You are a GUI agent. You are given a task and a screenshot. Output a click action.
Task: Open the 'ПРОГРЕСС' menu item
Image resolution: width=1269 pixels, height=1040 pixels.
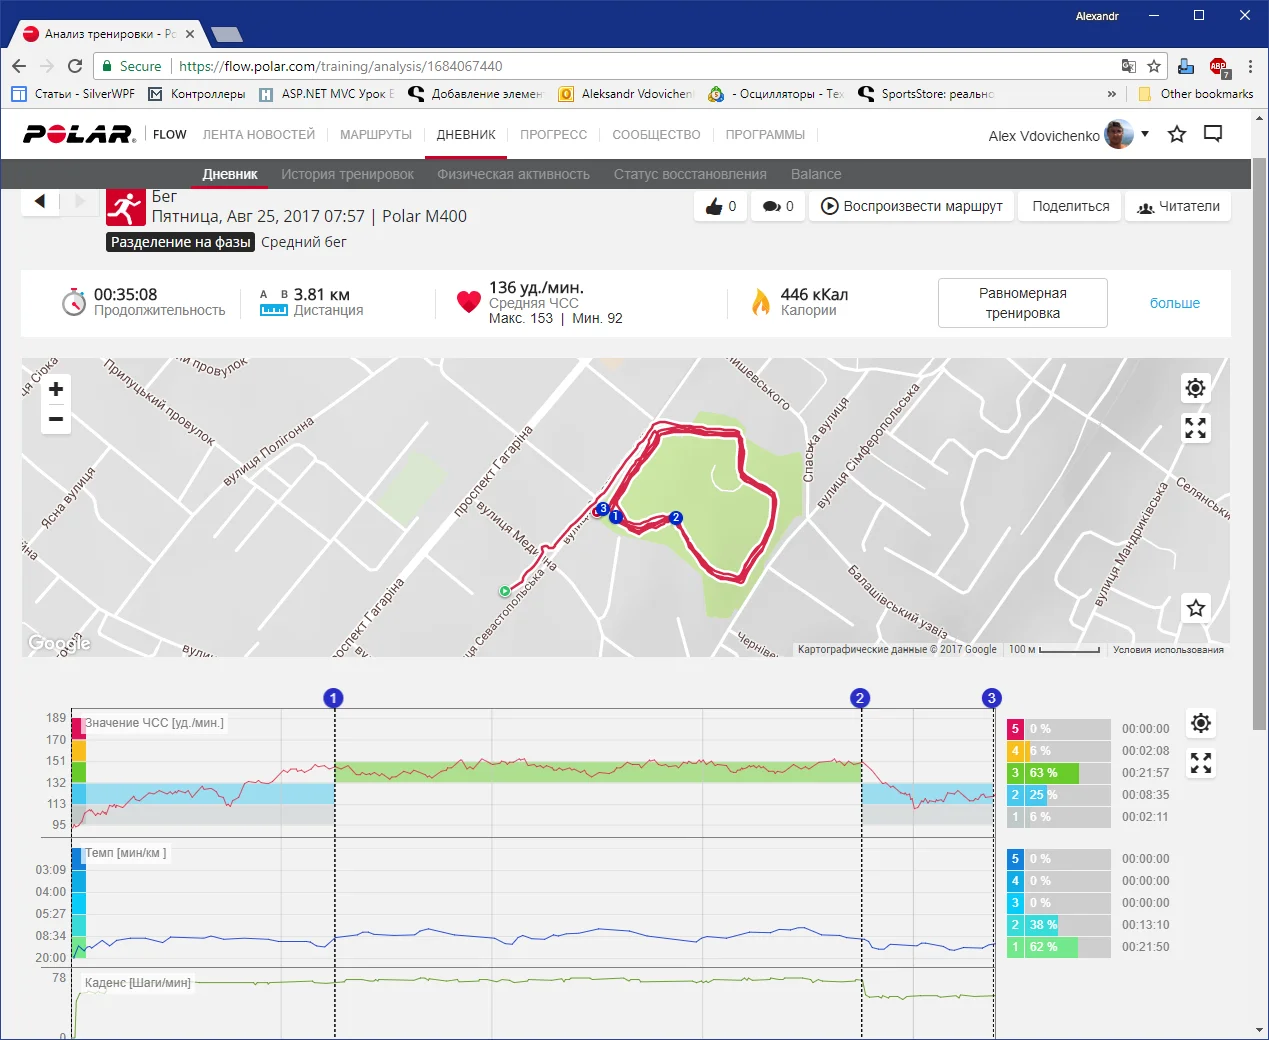pyautogui.click(x=553, y=135)
